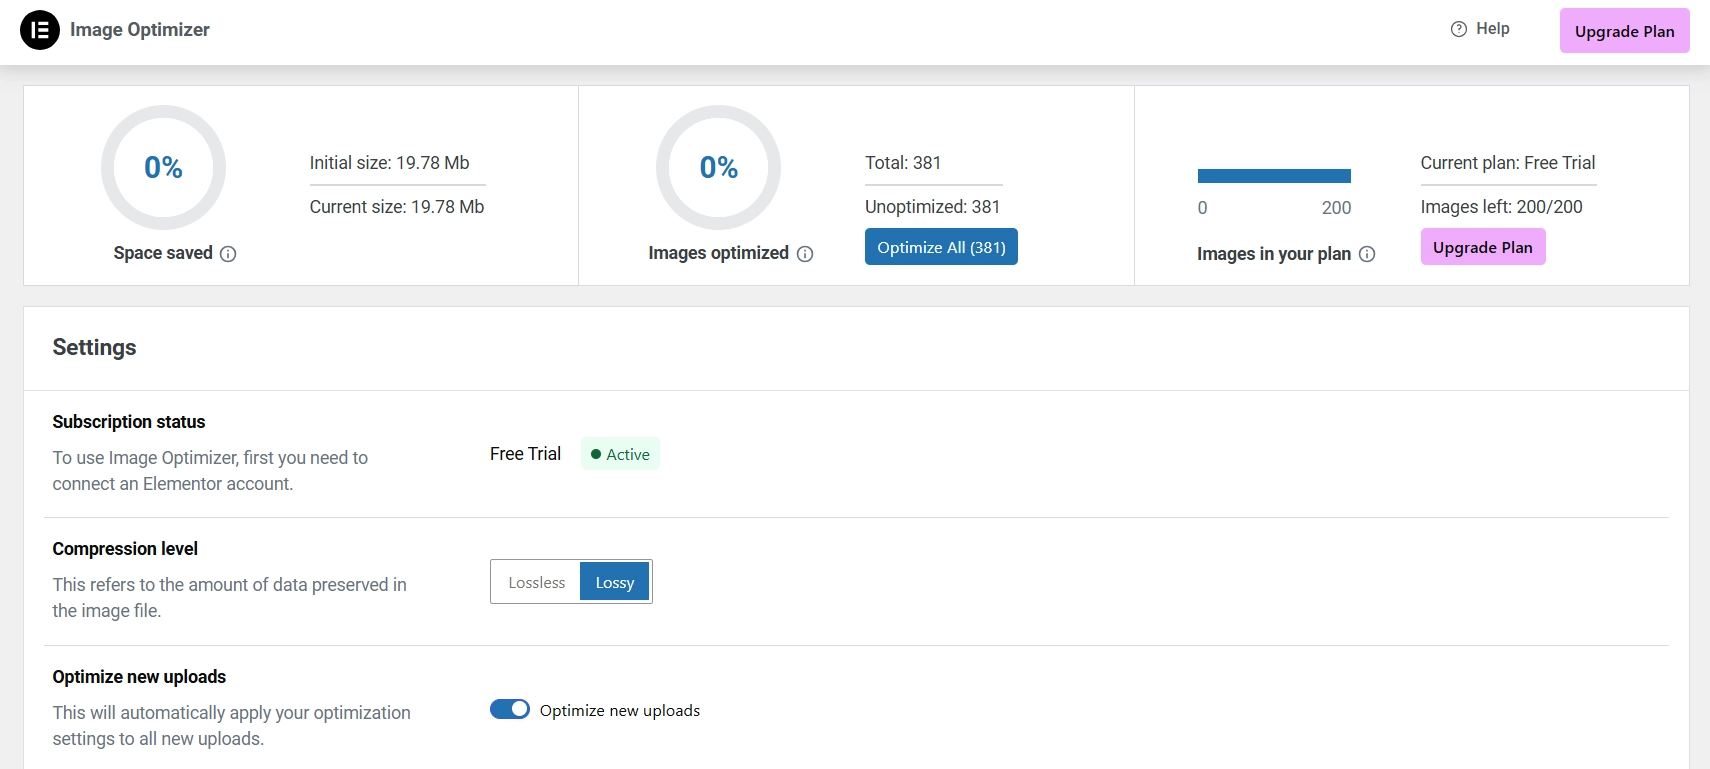The width and height of the screenshot is (1710, 769).
Task: Toggle the Optimize new uploads switch
Action: pos(510,709)
